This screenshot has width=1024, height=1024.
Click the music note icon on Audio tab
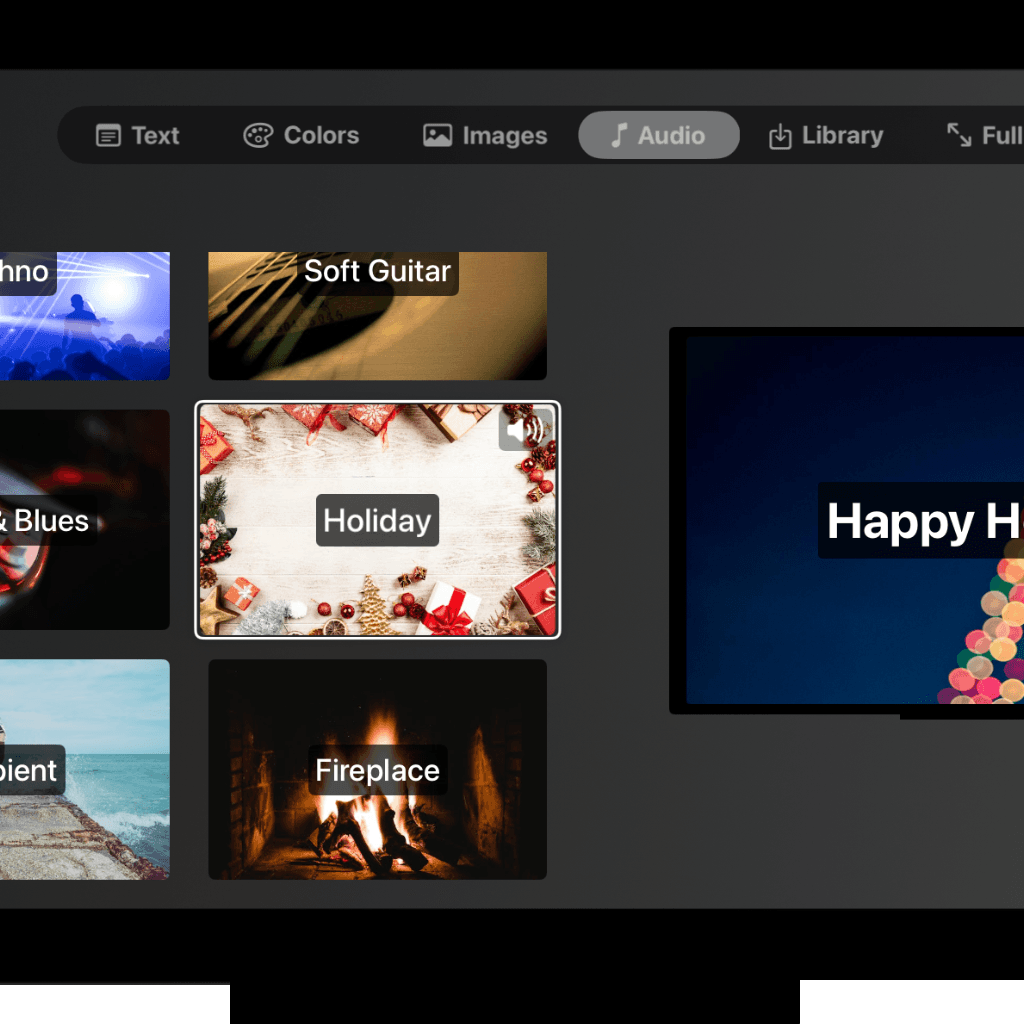(x=619, y=136)
